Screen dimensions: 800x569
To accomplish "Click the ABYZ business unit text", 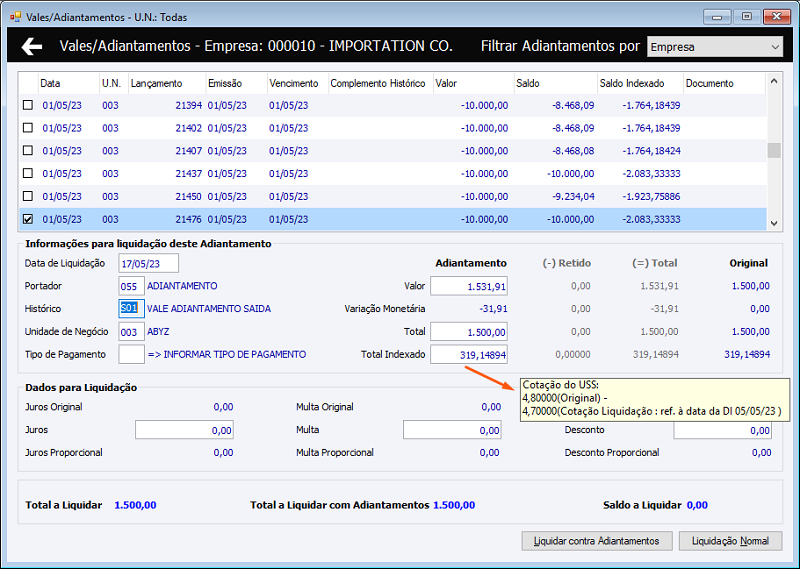I will (158, 332).
